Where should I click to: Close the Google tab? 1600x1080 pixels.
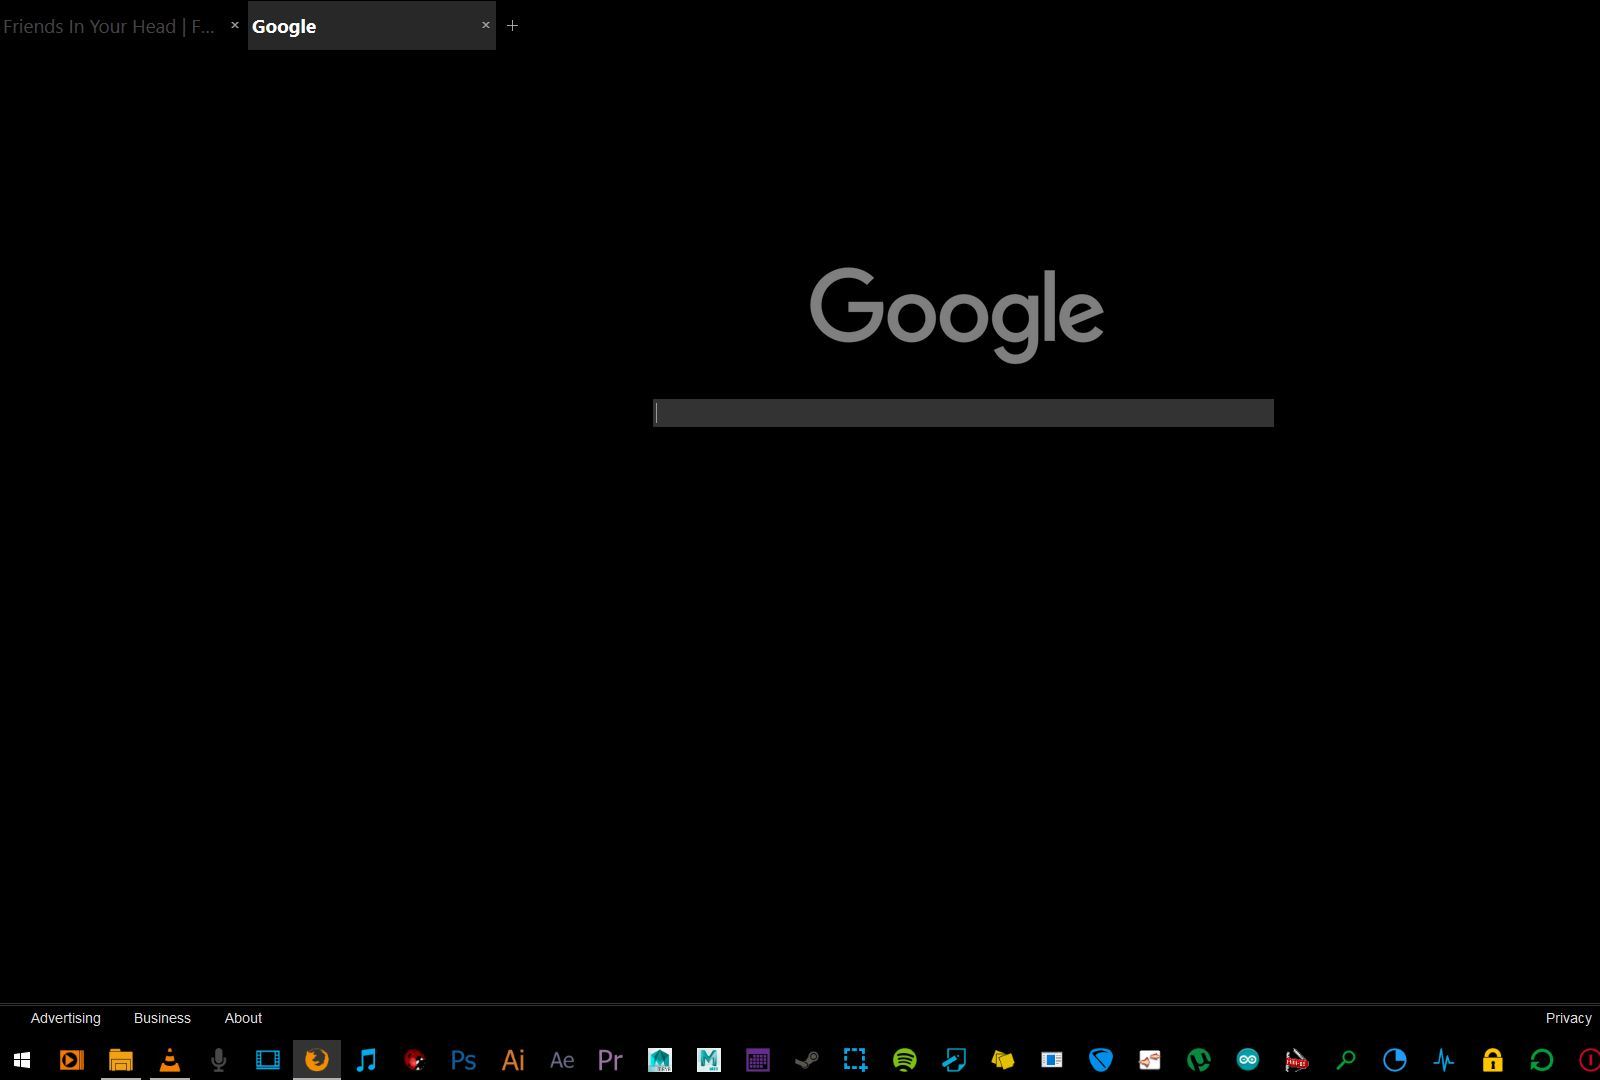(486, 25)
